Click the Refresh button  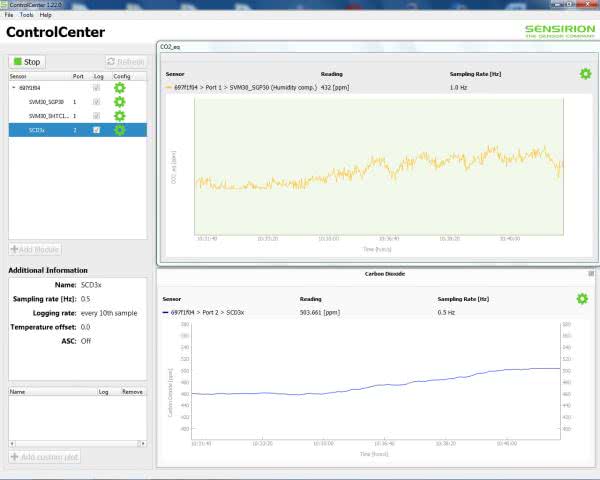126,62
